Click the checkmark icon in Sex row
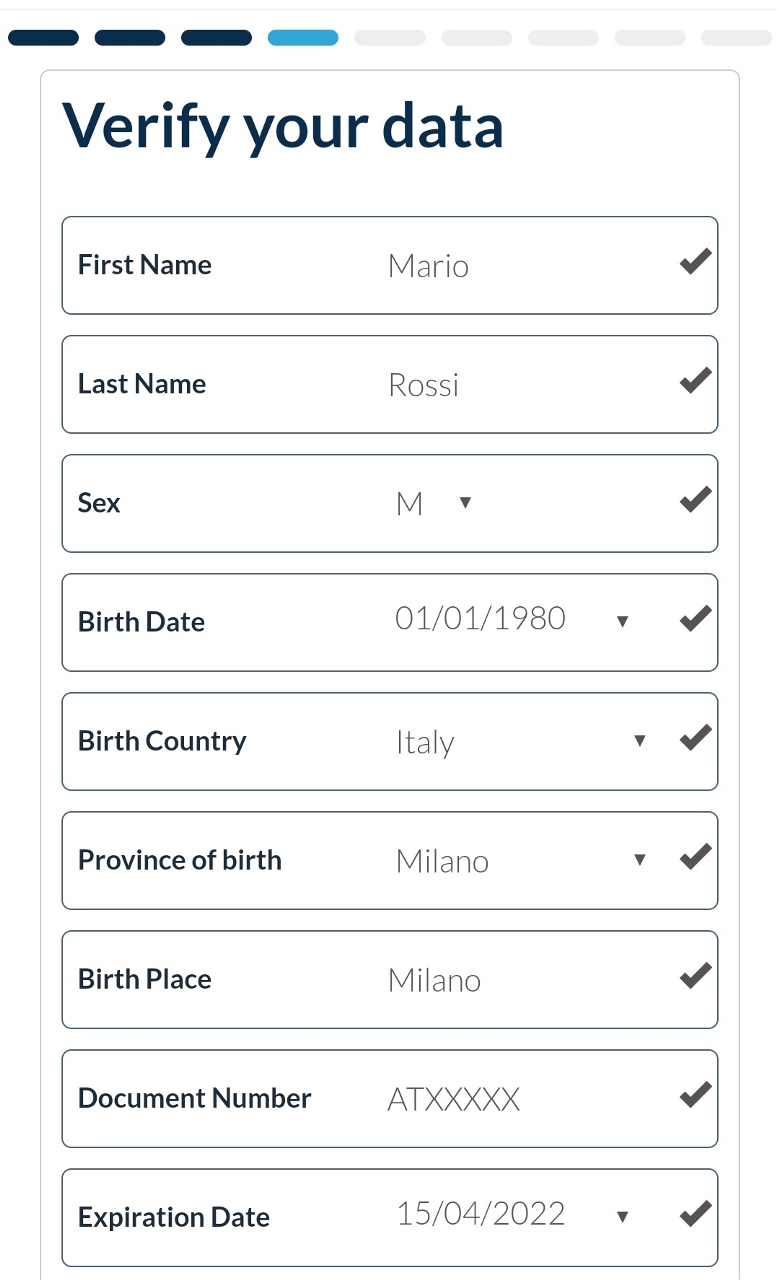This screenshot has height=1280, width=779. pos(695,501)
